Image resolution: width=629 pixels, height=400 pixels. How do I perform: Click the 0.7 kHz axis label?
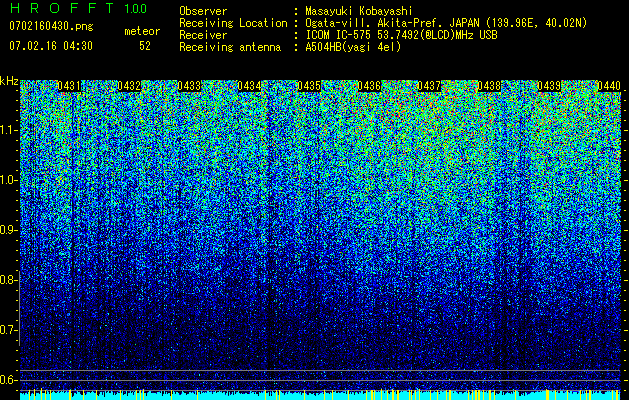7,330
